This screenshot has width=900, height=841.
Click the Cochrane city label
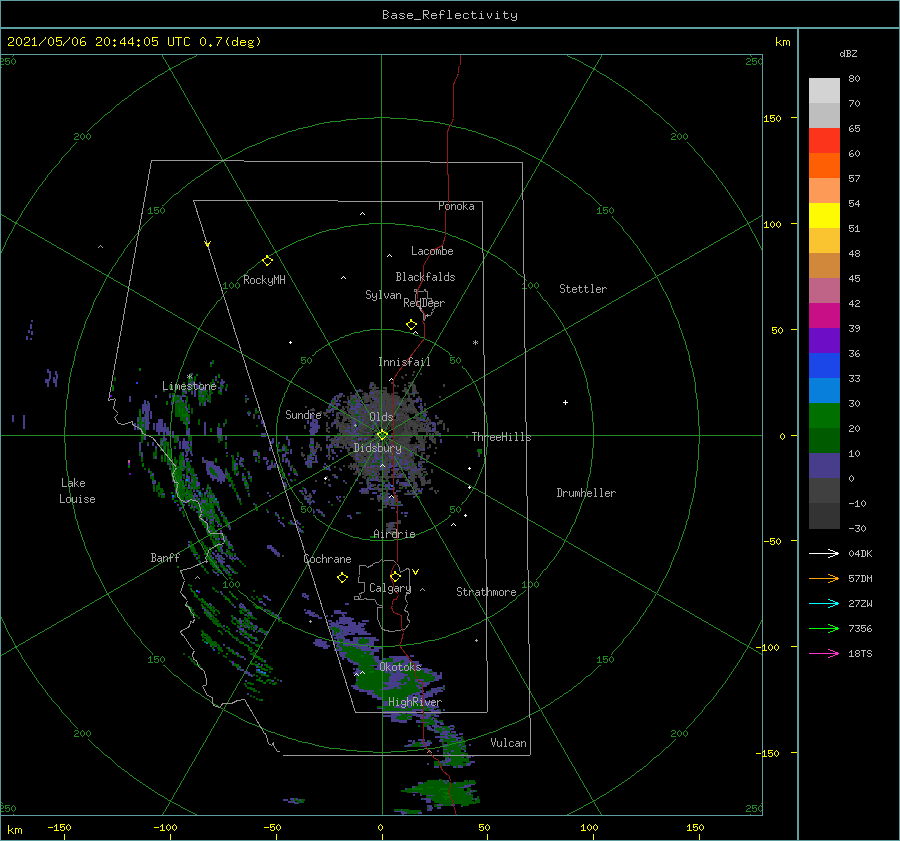[x=327, y=559]
